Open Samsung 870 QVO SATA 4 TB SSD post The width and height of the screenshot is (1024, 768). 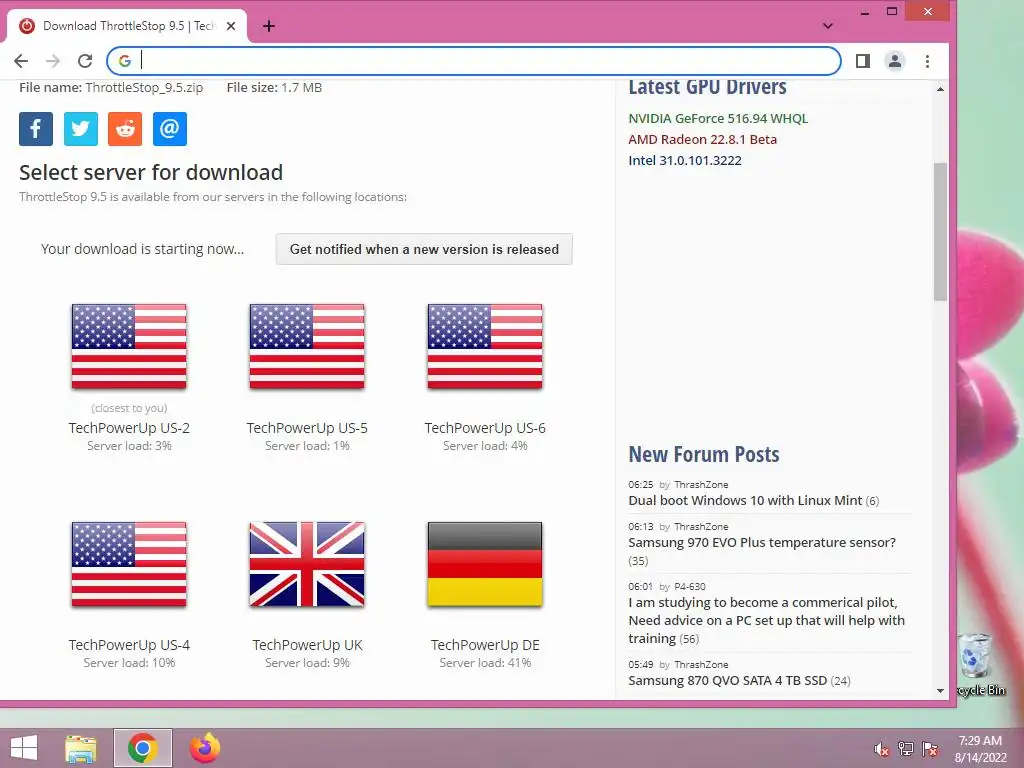pos(728,680)
